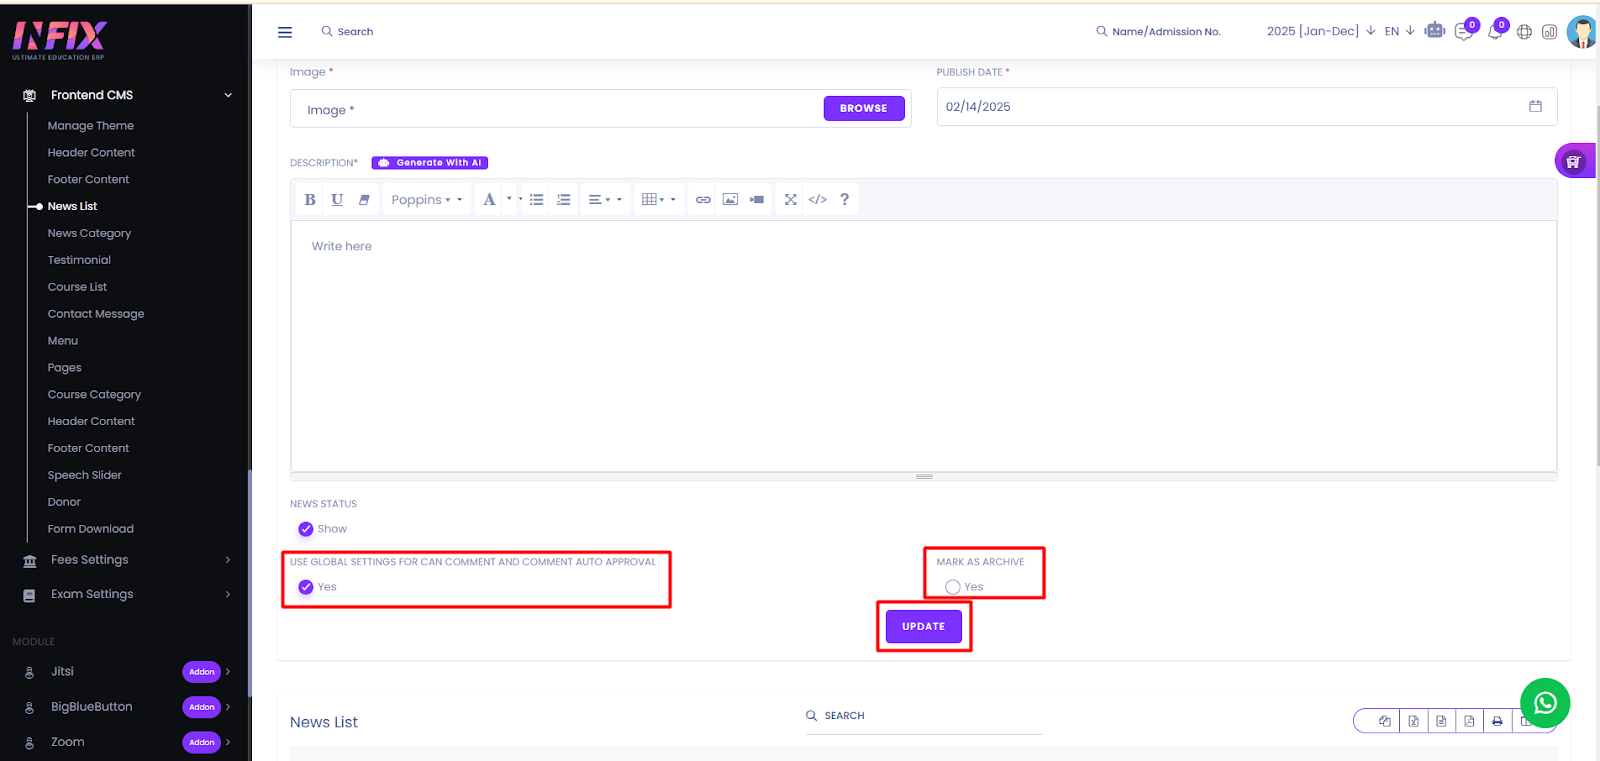Toggle bold formatting in the editor

point(310,200)
